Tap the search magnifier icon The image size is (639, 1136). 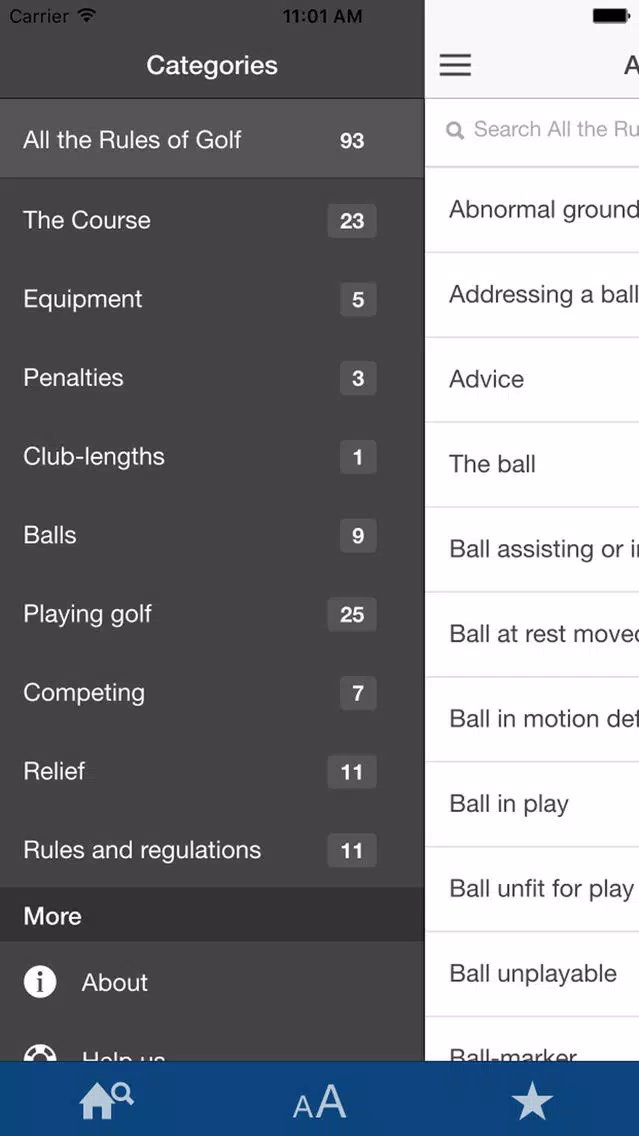pos(455,130)
